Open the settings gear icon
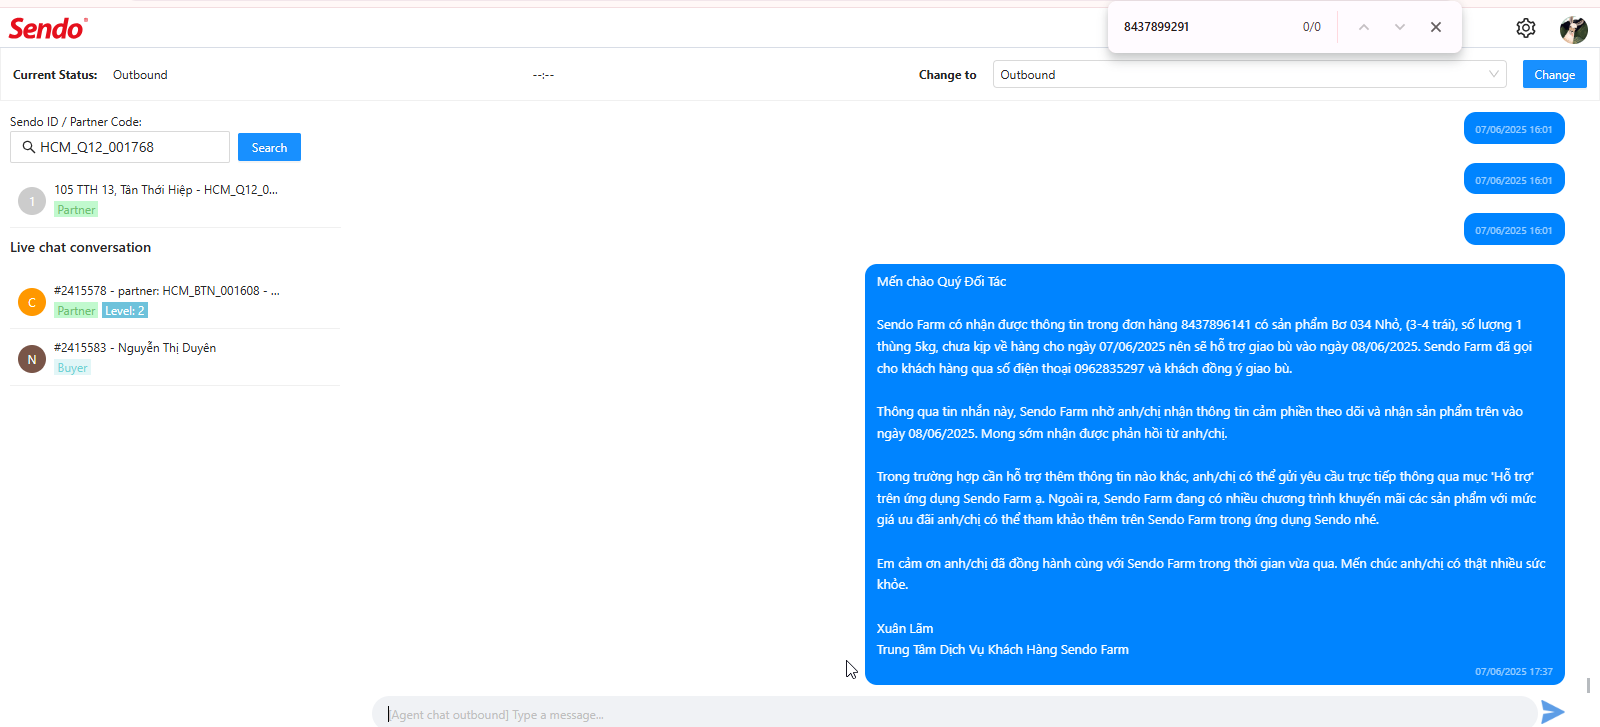1600x727 pixels. pyautogui.click(x=1525, y=28)
